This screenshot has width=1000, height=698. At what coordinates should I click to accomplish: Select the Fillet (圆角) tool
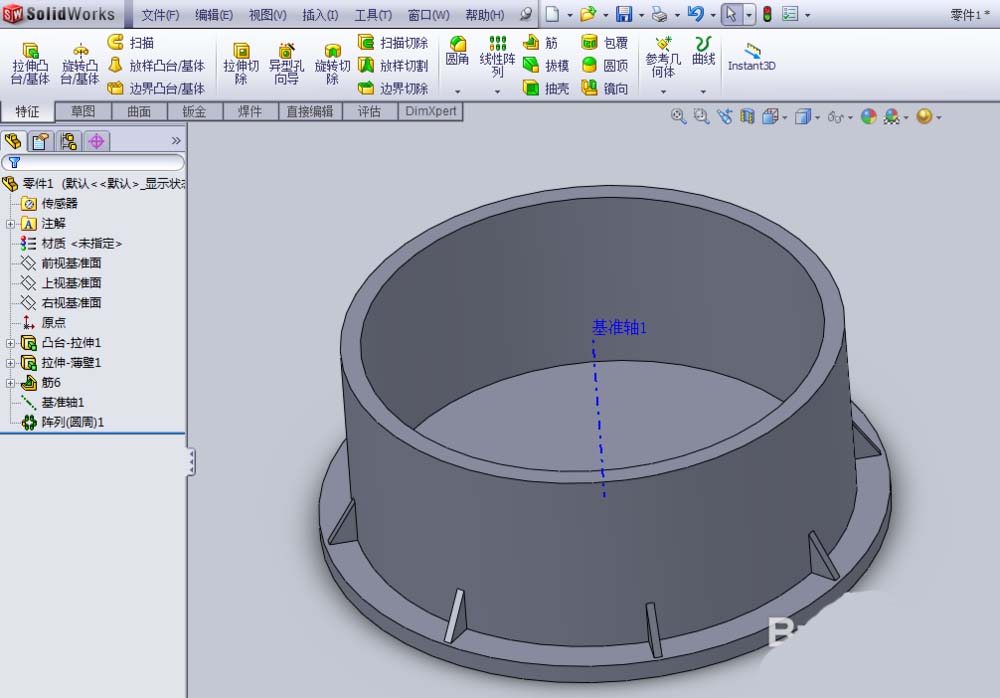(457, 51)
